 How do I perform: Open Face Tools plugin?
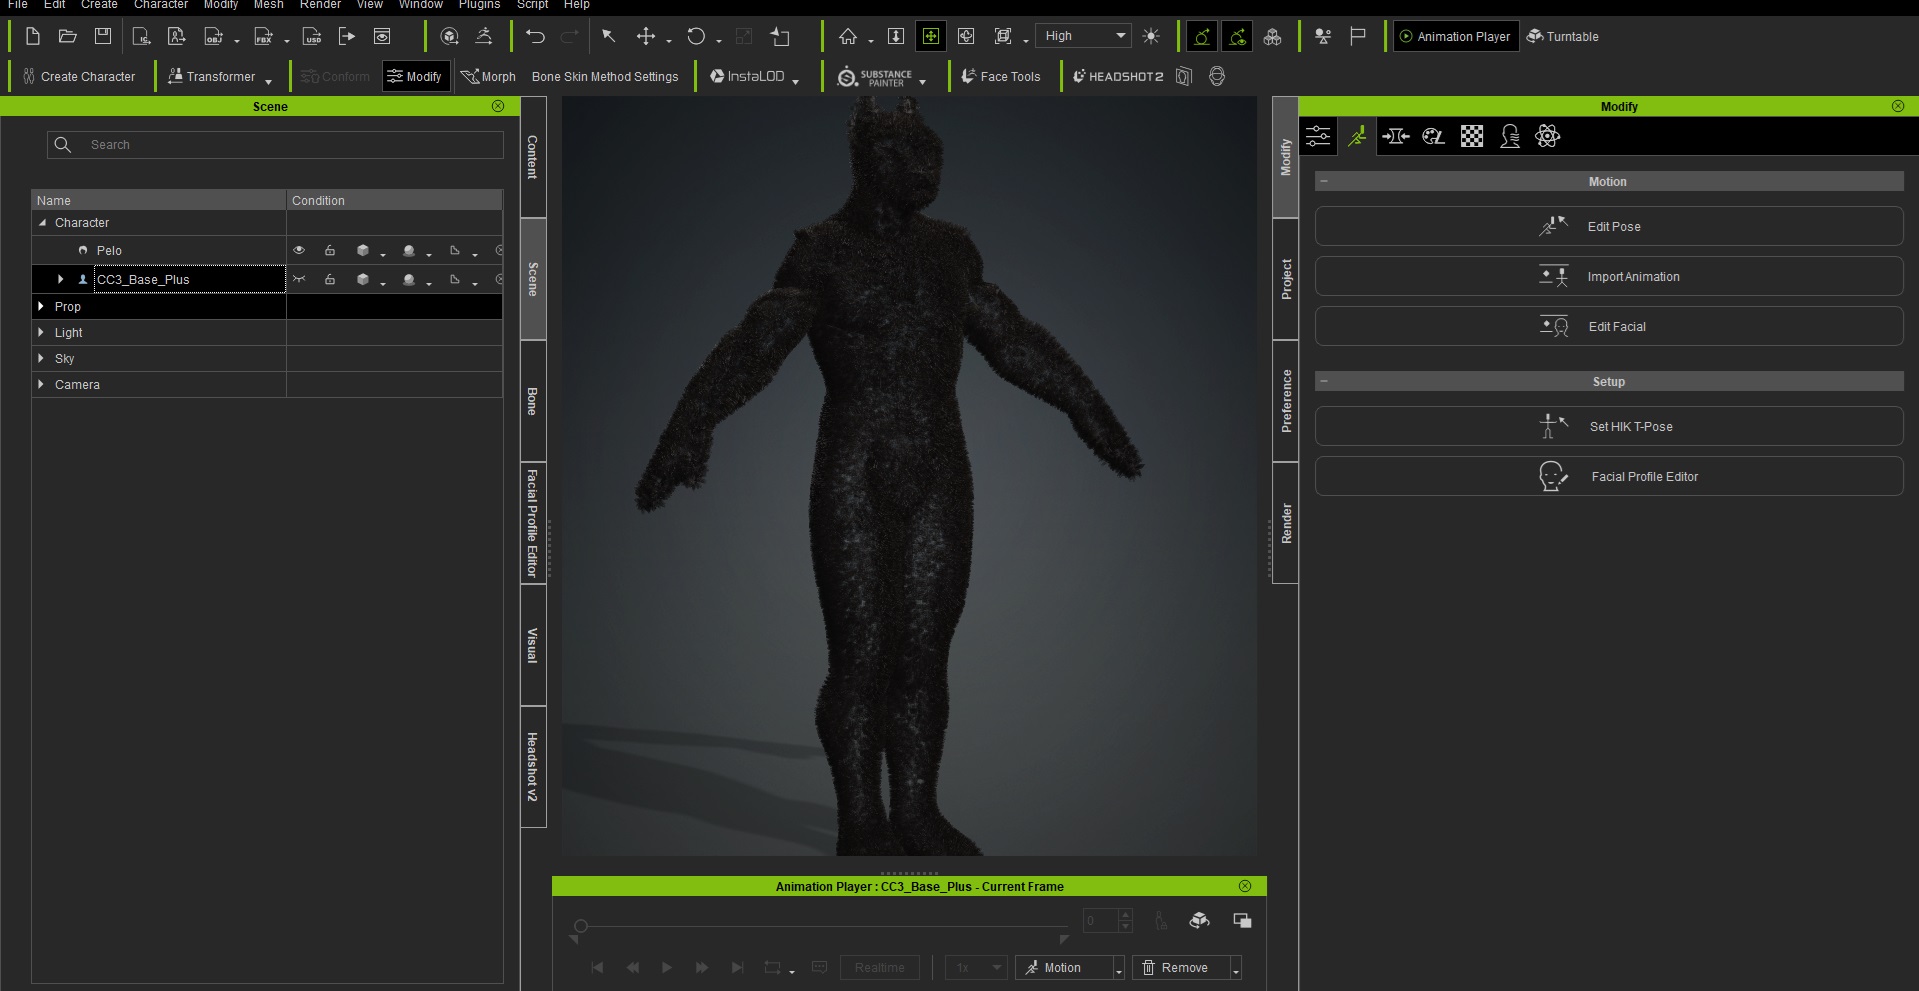pyautogui.click(x=1000, y=77)
